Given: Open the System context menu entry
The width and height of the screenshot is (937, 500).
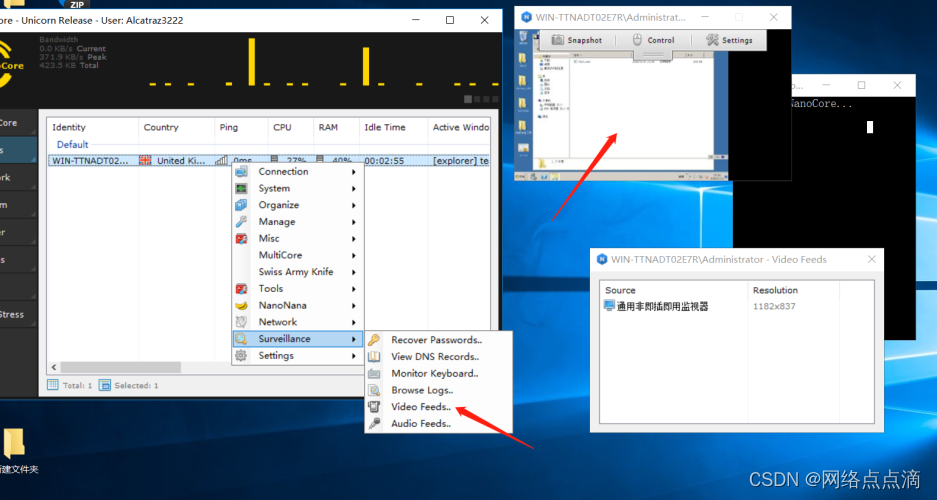Looking at the screenshot, I should click(297, 188).
